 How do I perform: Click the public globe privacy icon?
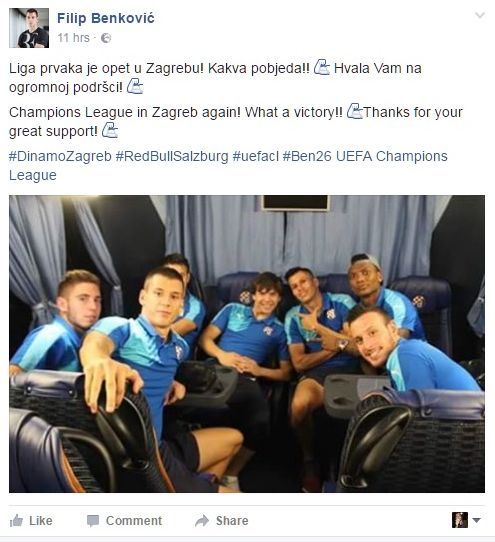coord(106,38)
